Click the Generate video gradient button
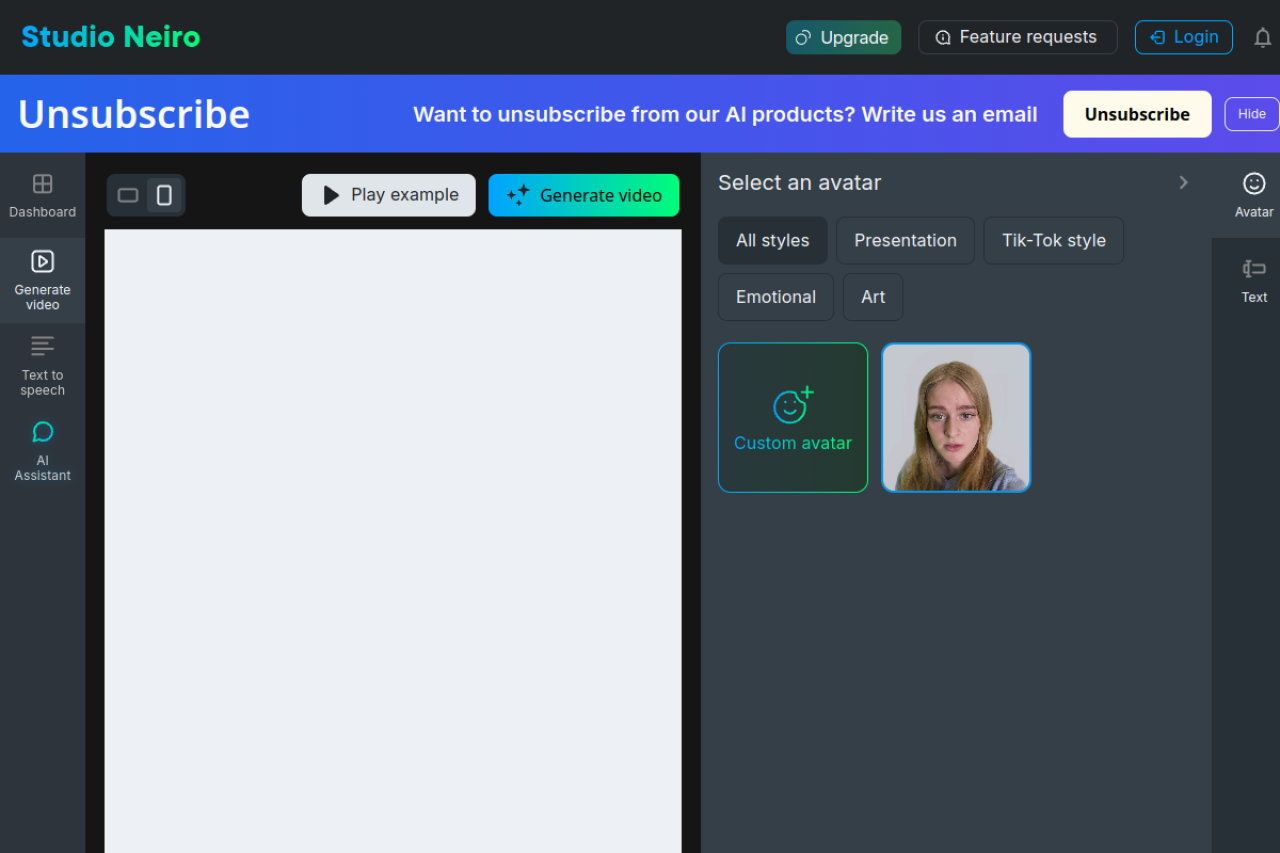This screenshot has width=1280, height=853. pos(584,195)
